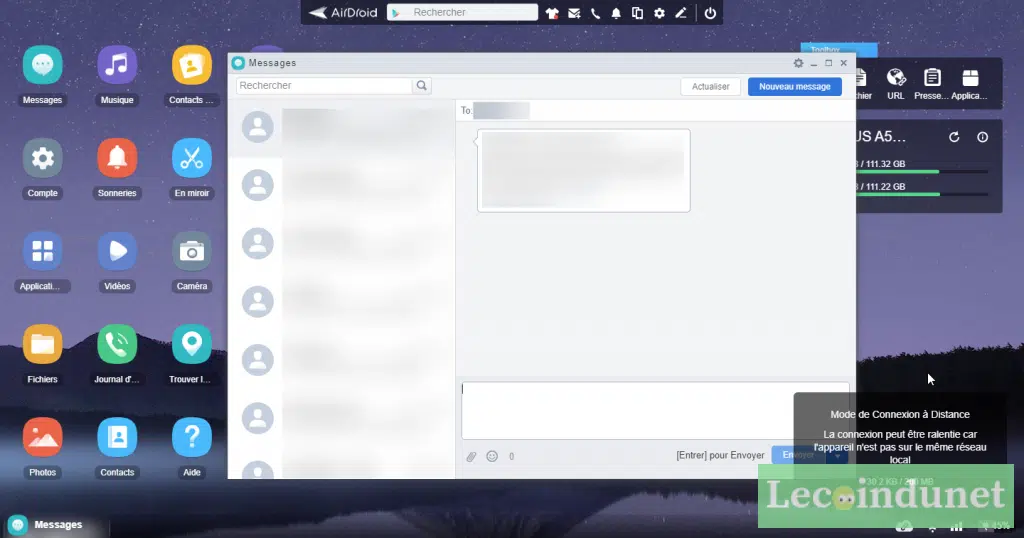This screenshot has height=538, width=1024.
Task: Open settings gear in AirDroid top bar
Action: click(x=660, y=13)
